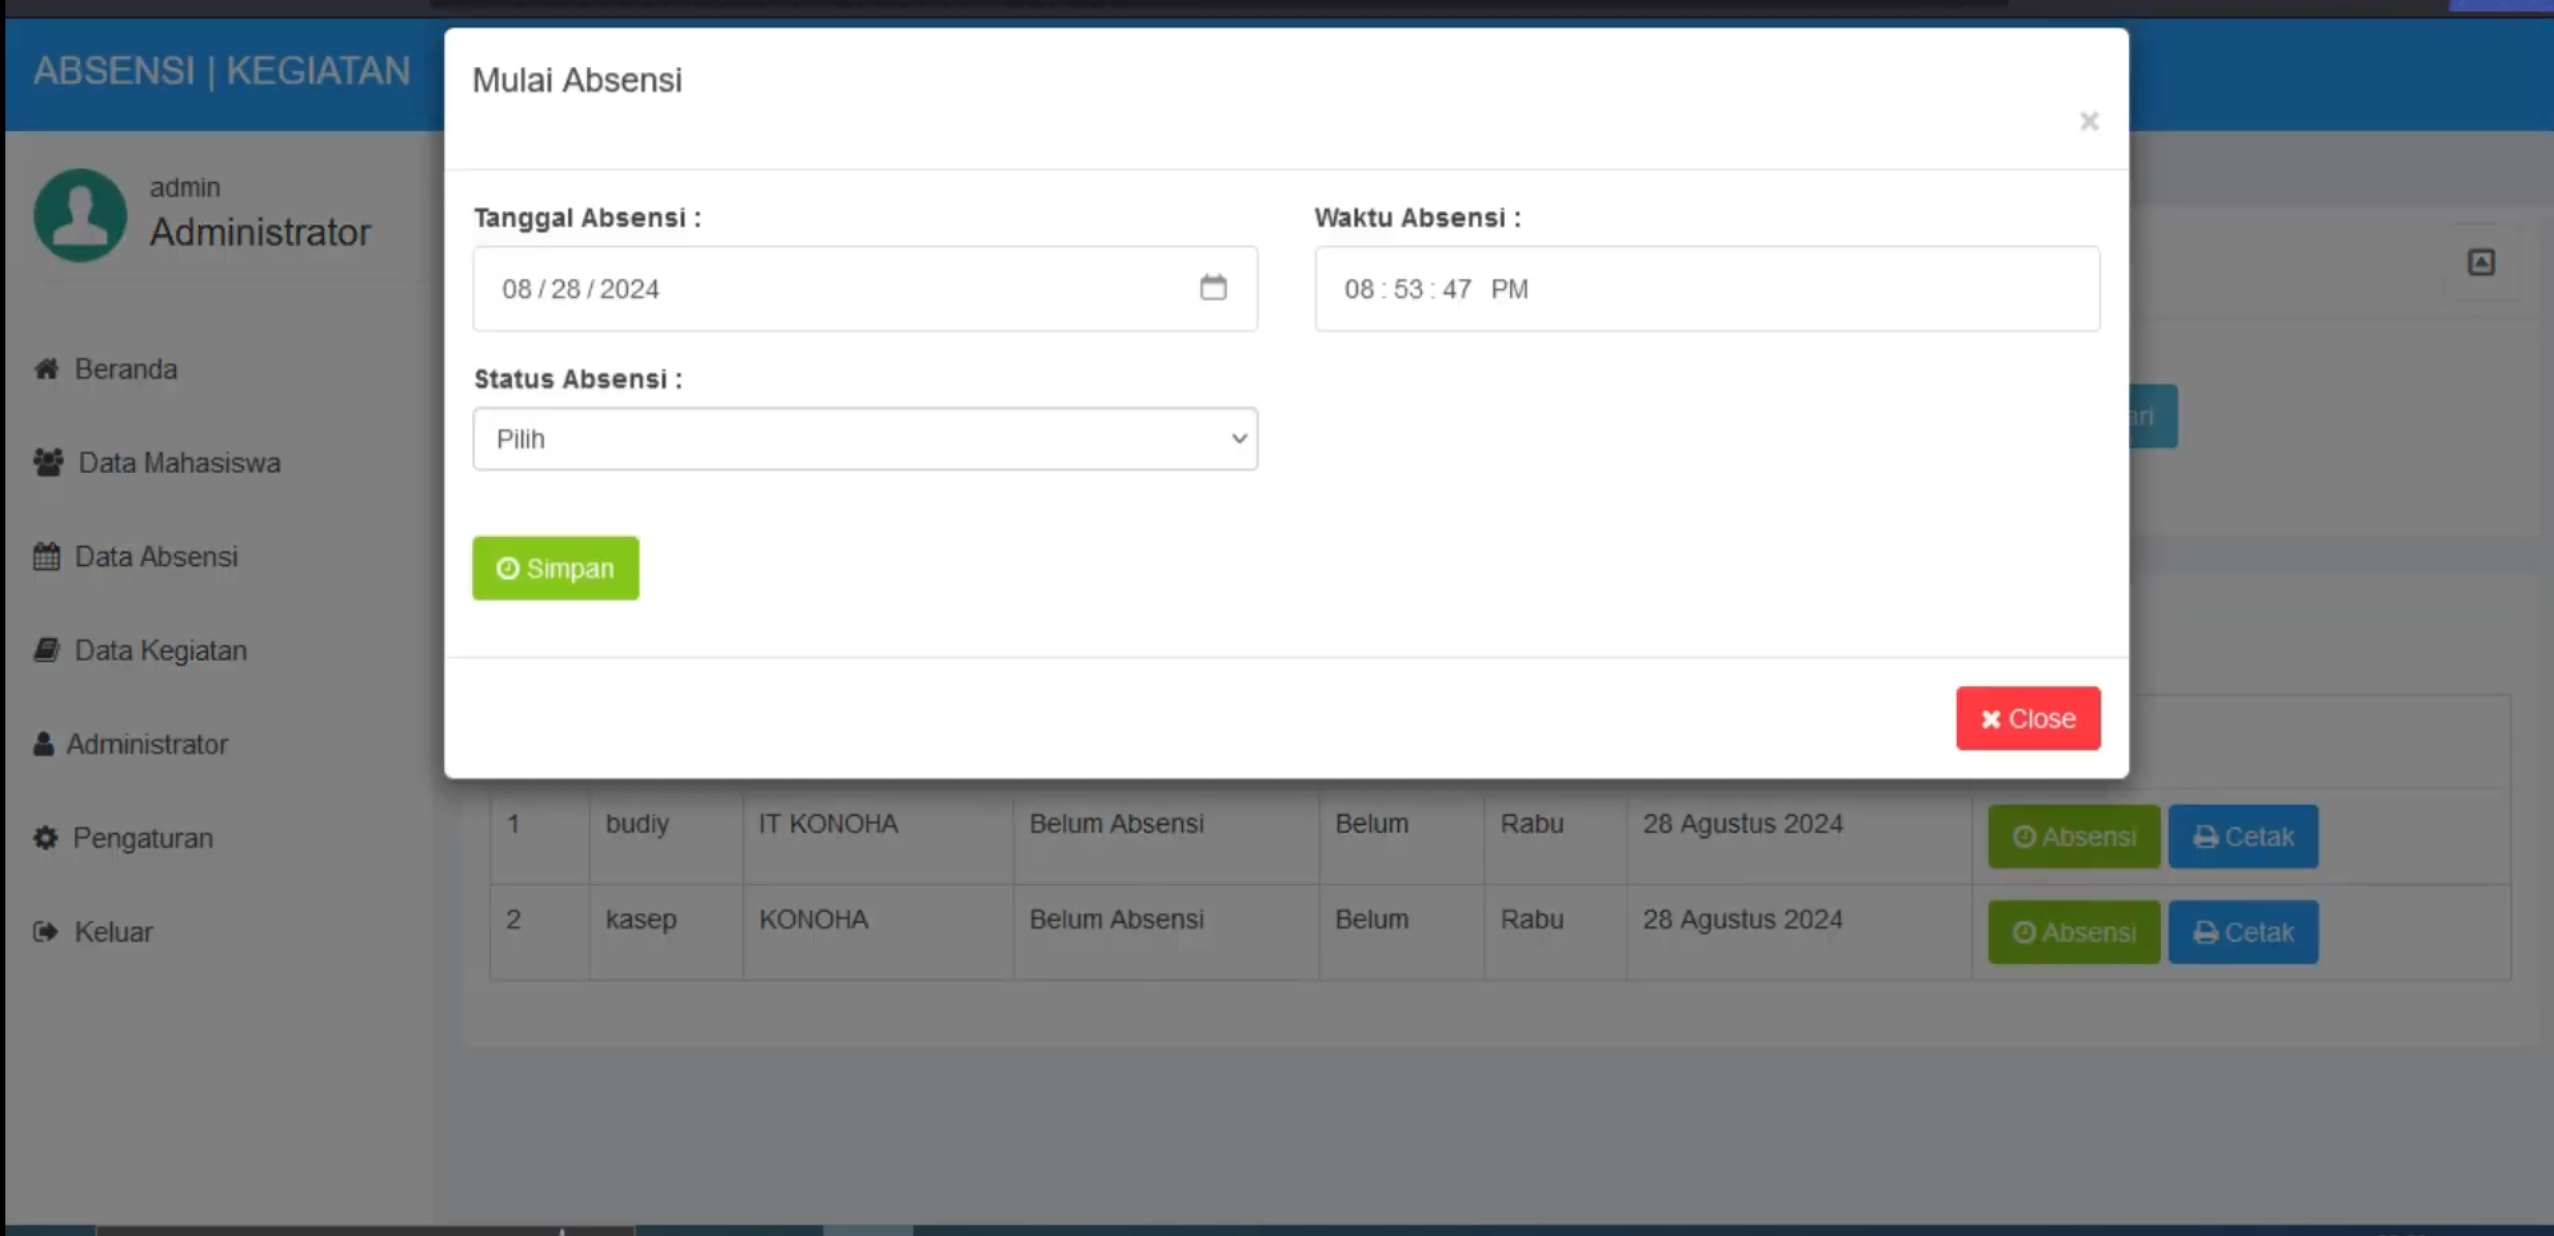Click the Pengaturan gear icon

[x=45, y=838]
